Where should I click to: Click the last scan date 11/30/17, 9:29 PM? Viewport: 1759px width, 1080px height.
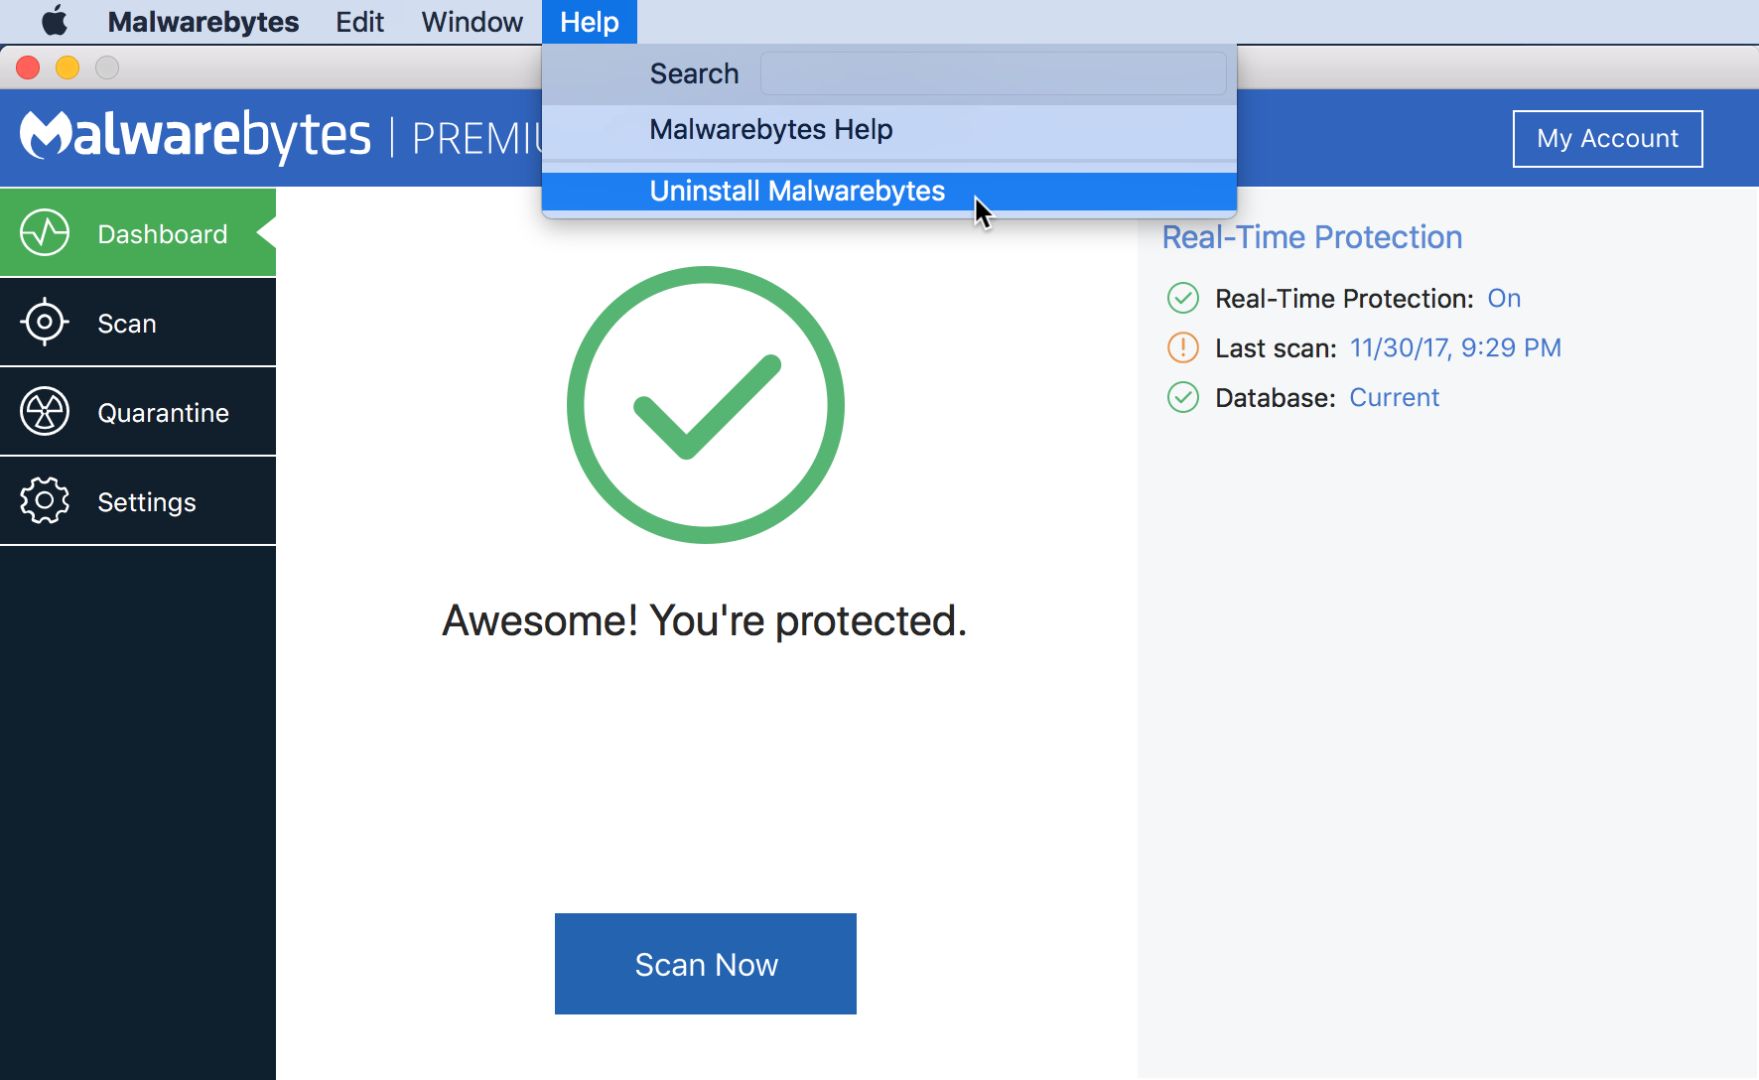click(1455, 348)
